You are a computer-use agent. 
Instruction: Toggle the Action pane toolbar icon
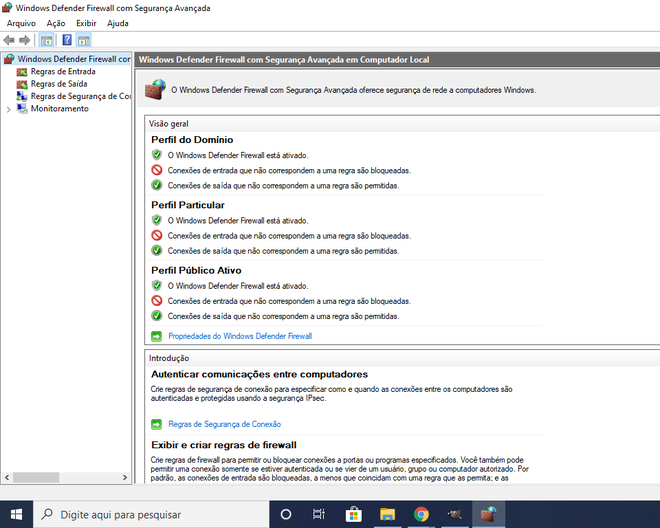click(84, 40)
